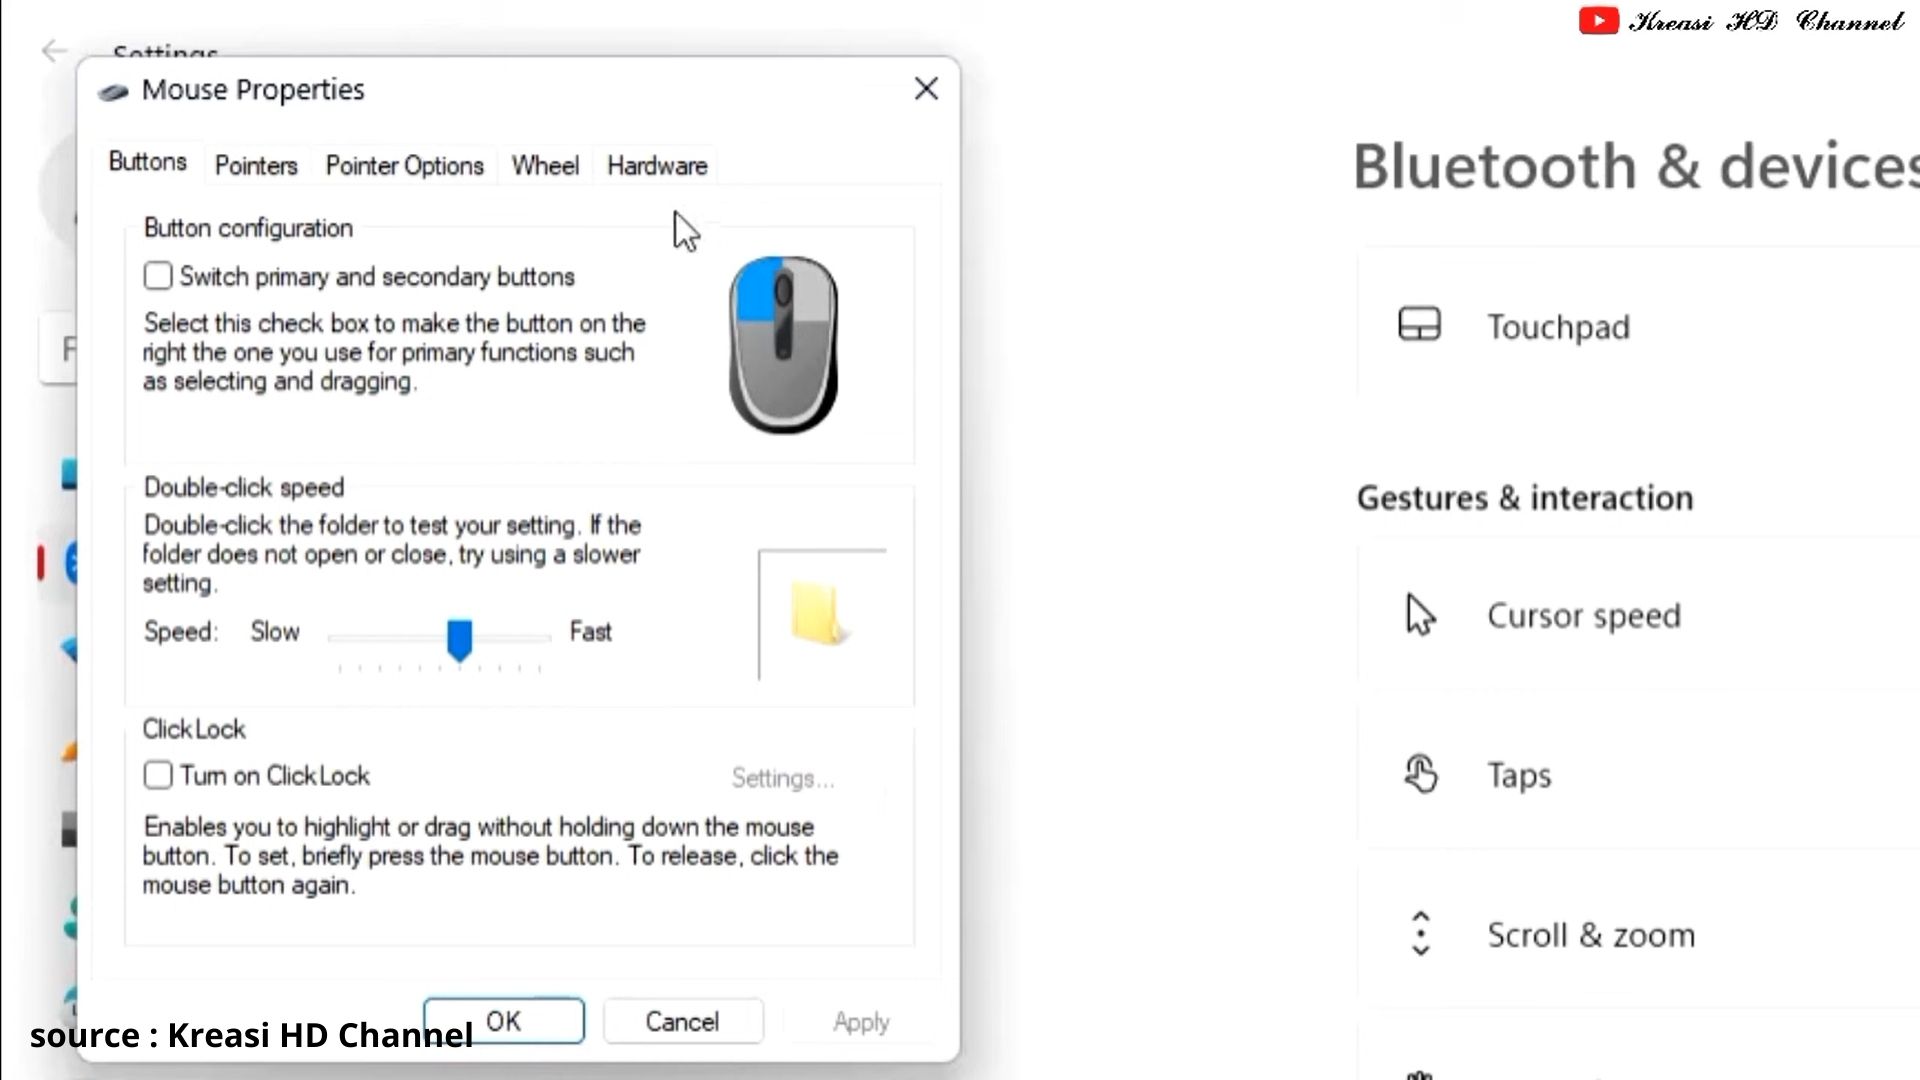Image resolution: width=1920 pixels, height=1080 pixels.
Task: Open Taps section in Settings
Action: tap(1638, 775)
